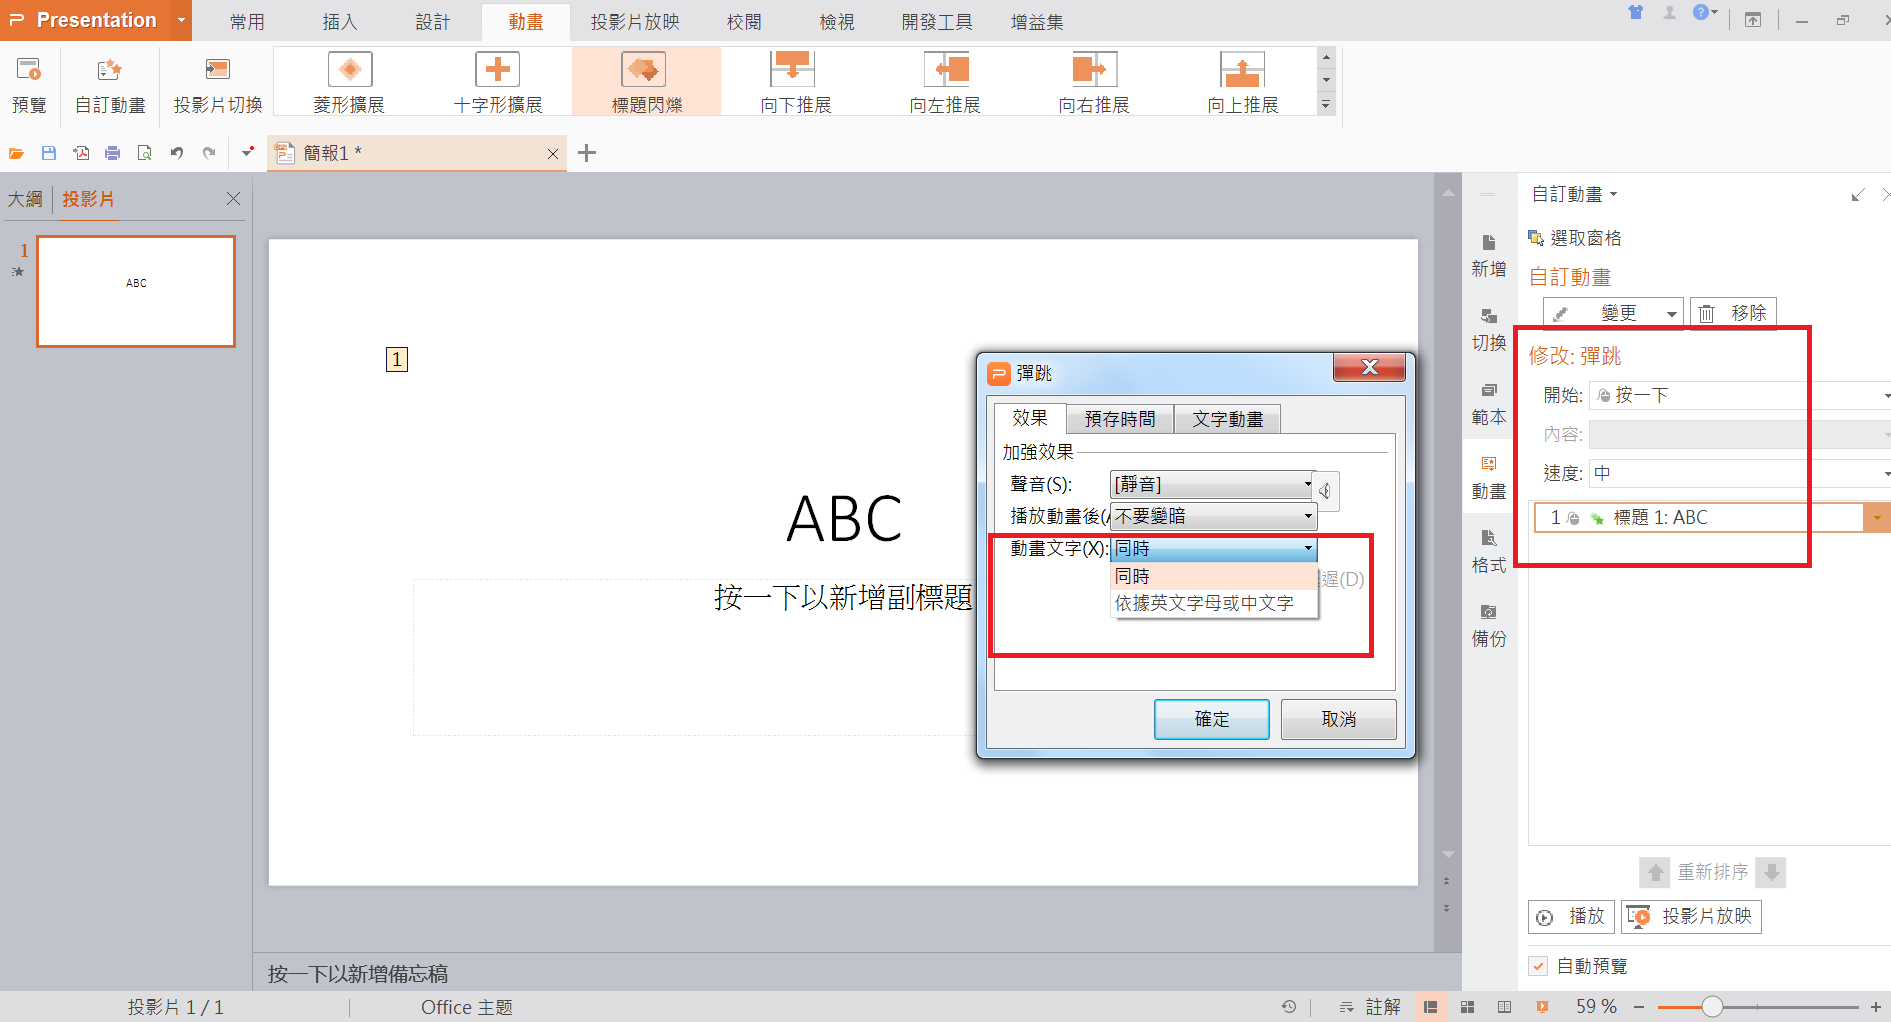
Task: Click 格式 icon in right sidebar
Action: (x=1488, y=552)
